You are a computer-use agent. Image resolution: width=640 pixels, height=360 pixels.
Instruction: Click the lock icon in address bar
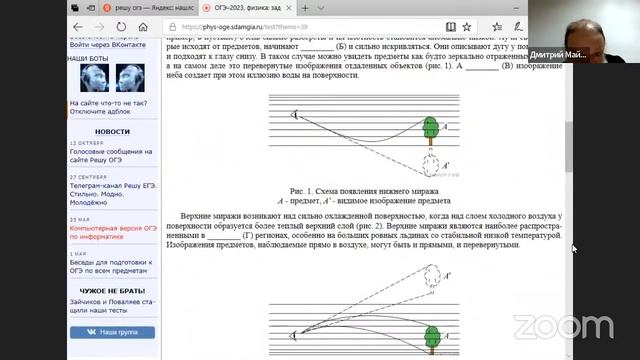(x=173, y=27)
